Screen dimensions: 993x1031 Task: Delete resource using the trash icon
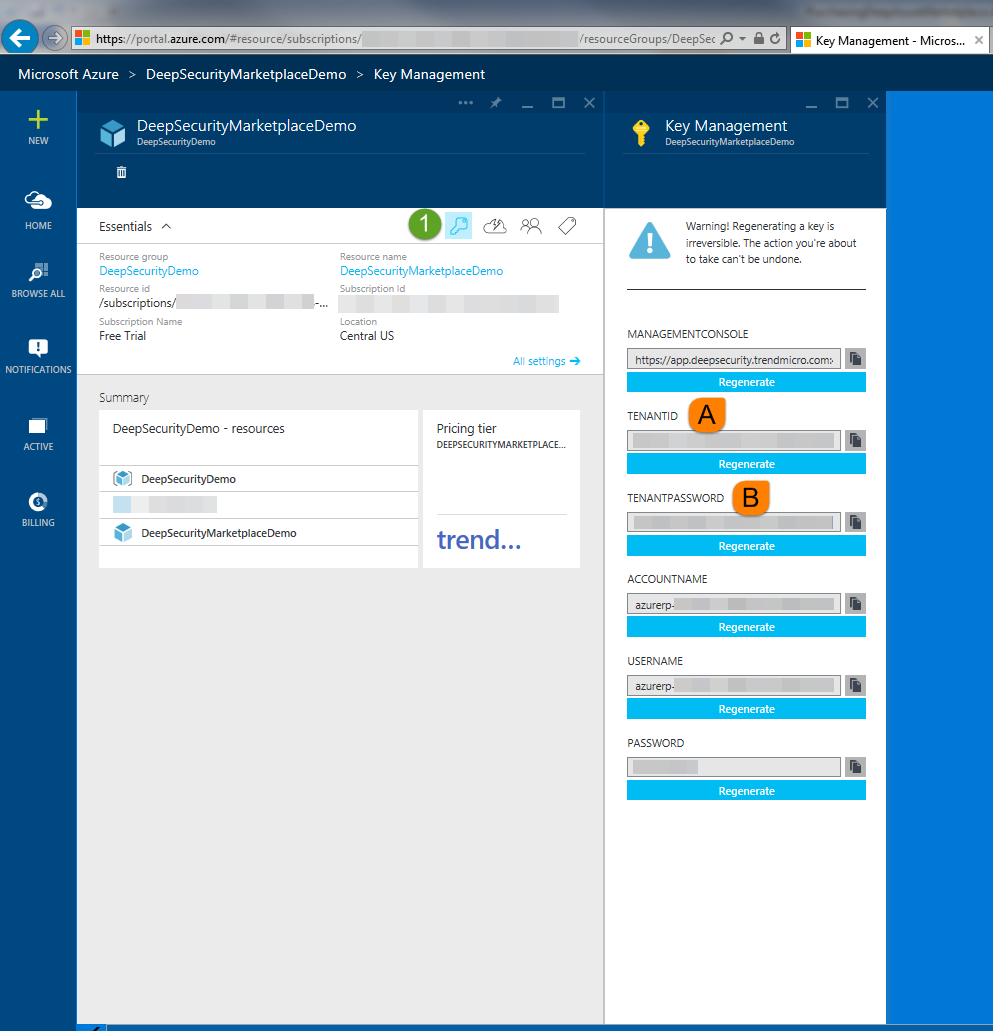pyautogui.click(x=121, y=172)
